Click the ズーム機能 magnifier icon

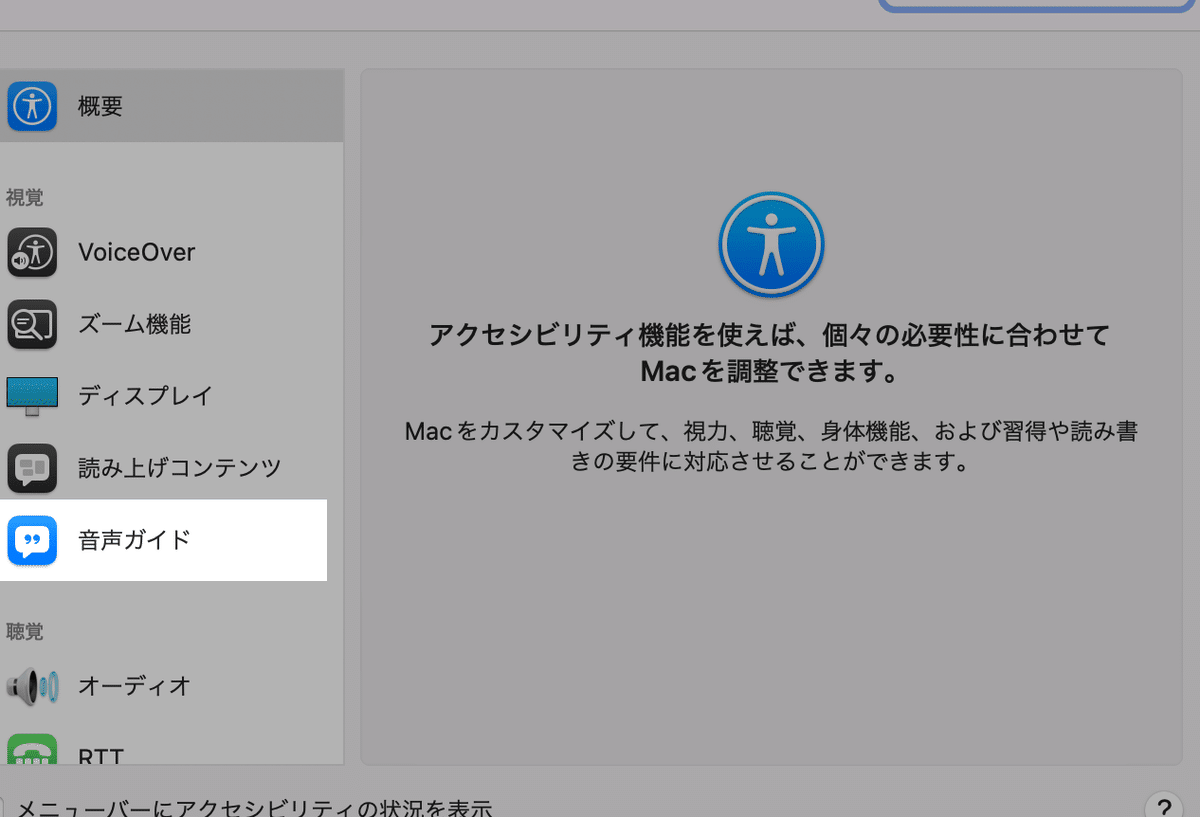[32, 324]
